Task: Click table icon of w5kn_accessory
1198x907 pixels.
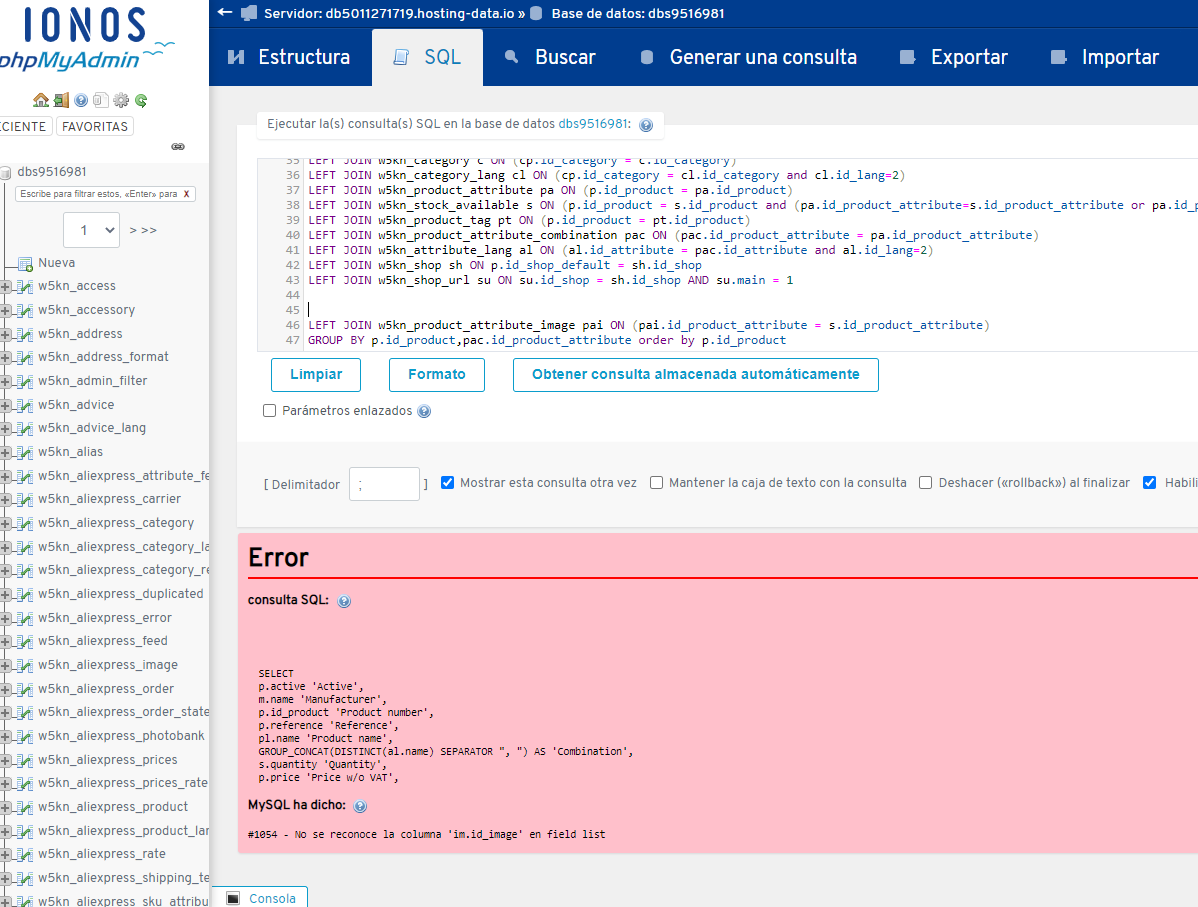Action: point(25,311)
